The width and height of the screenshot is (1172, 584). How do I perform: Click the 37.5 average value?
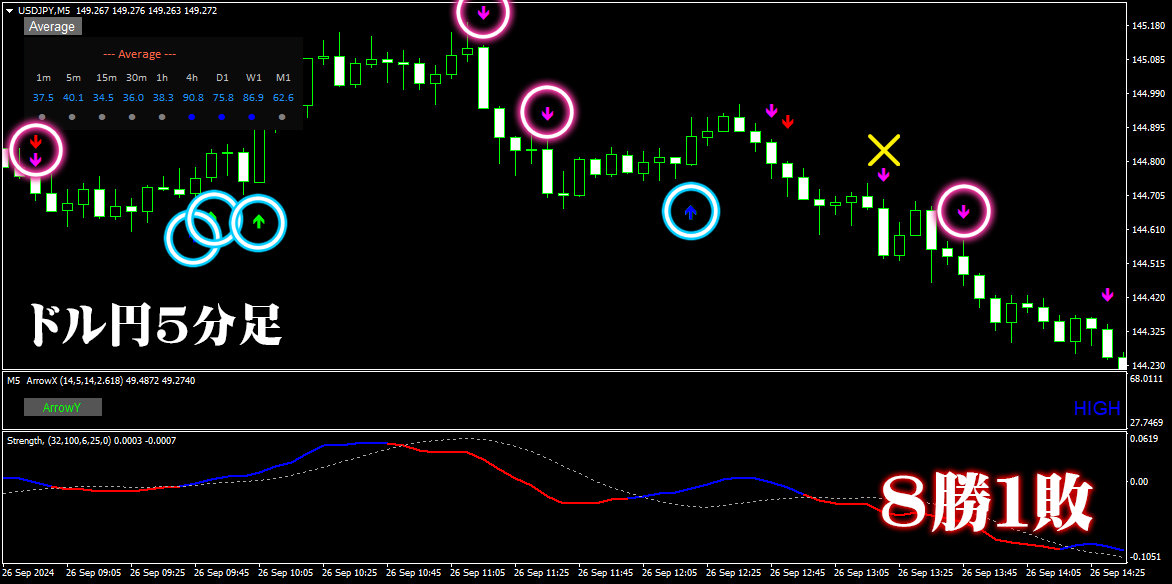tap(43, 97)
